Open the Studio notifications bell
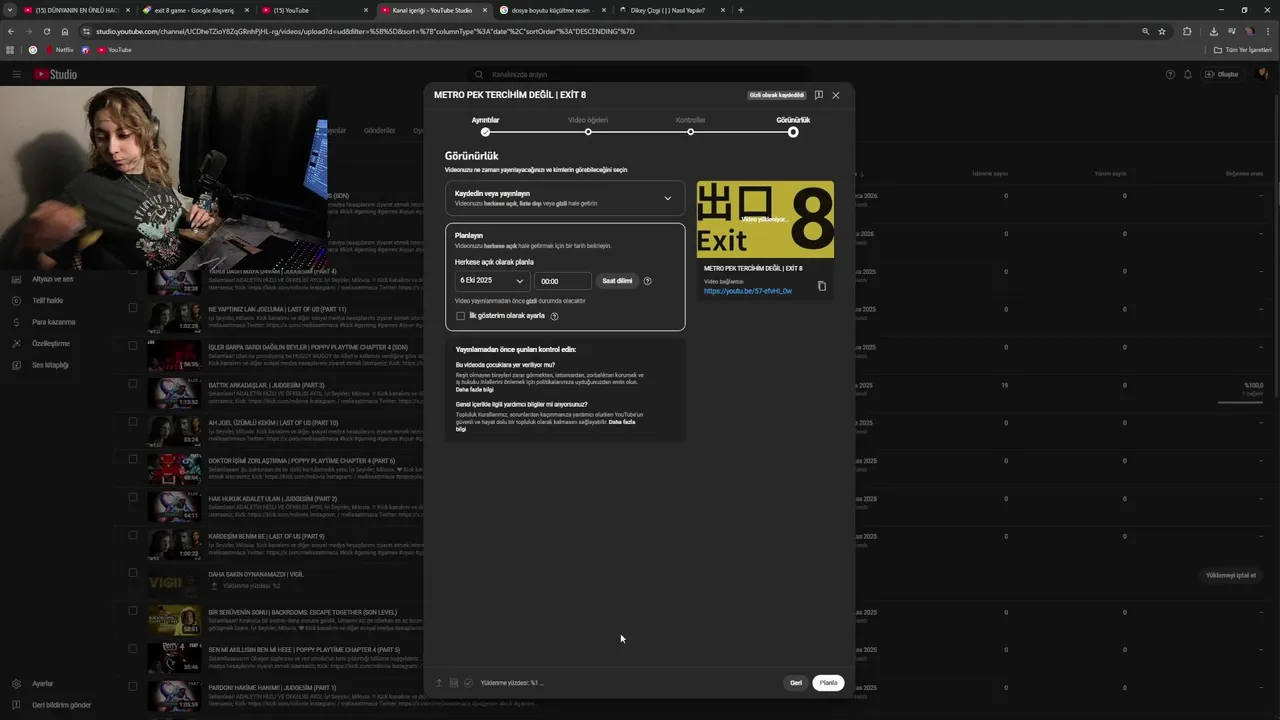 1188,74
